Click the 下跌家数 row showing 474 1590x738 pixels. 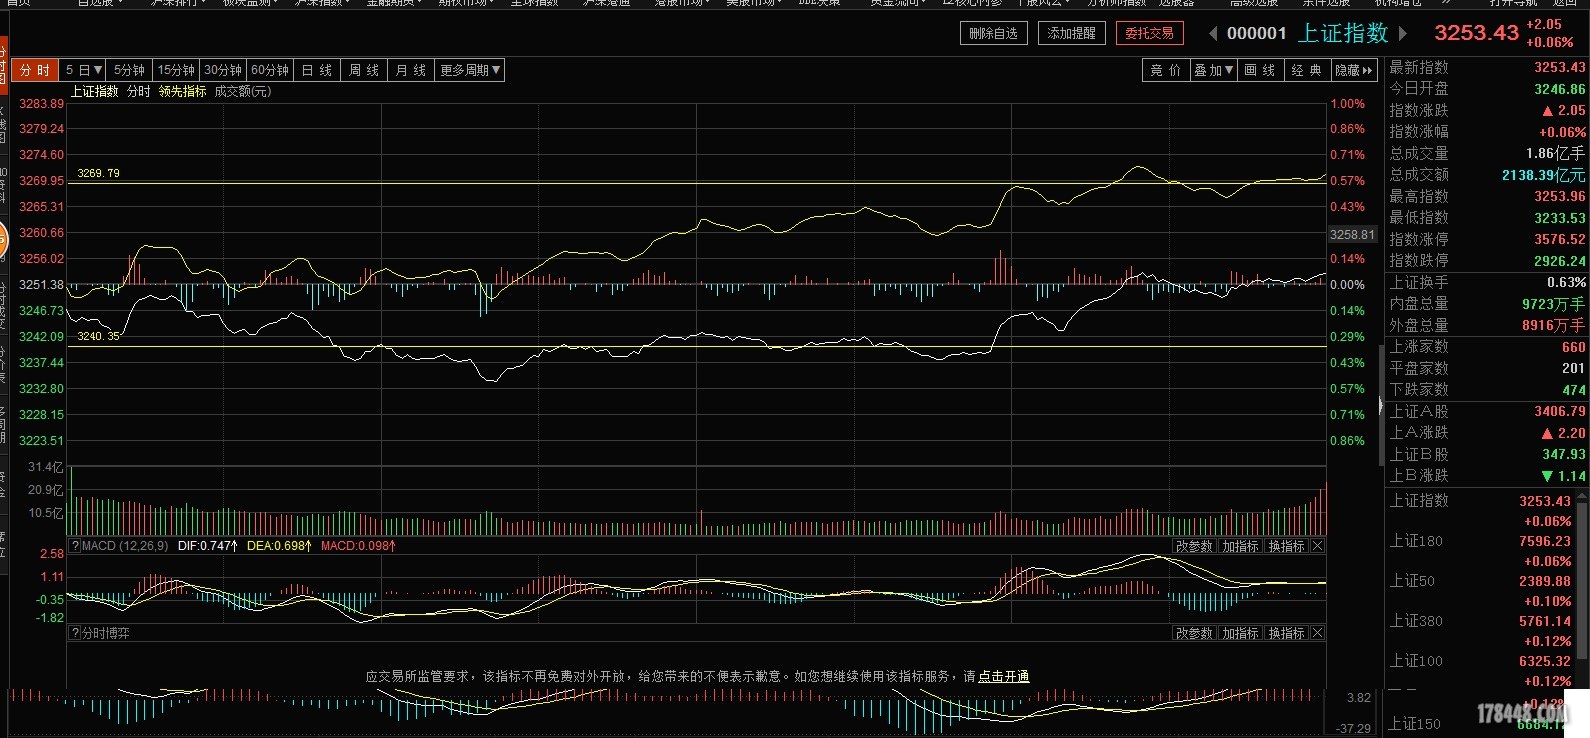(1487, 390)
